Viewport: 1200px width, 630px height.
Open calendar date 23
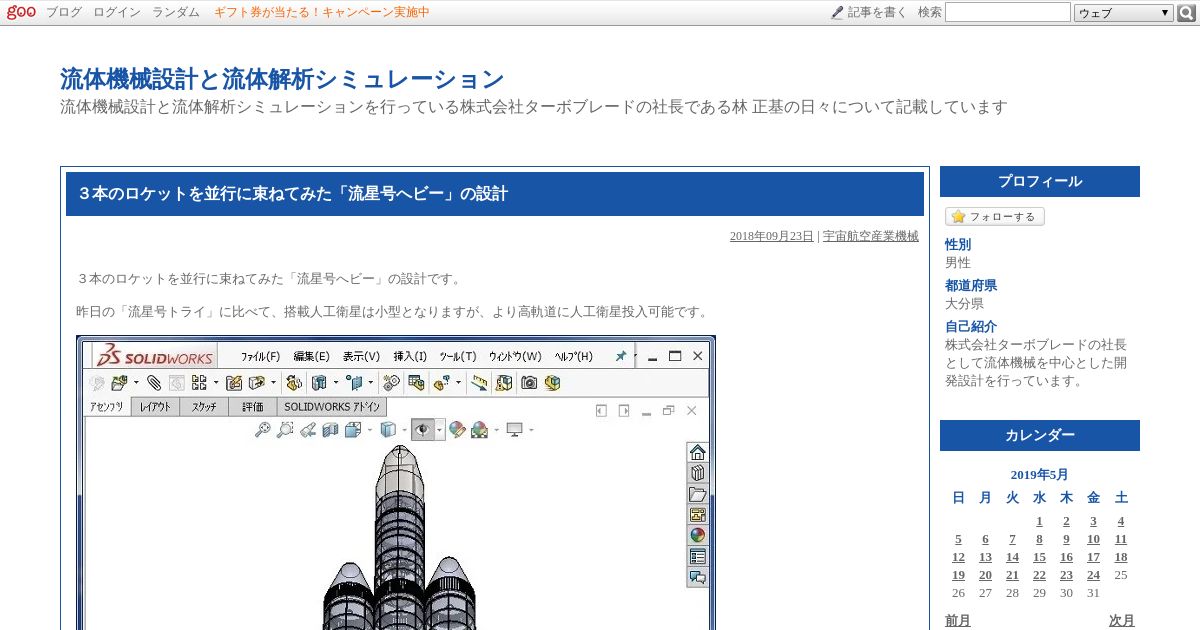(x=1067, y=575)
